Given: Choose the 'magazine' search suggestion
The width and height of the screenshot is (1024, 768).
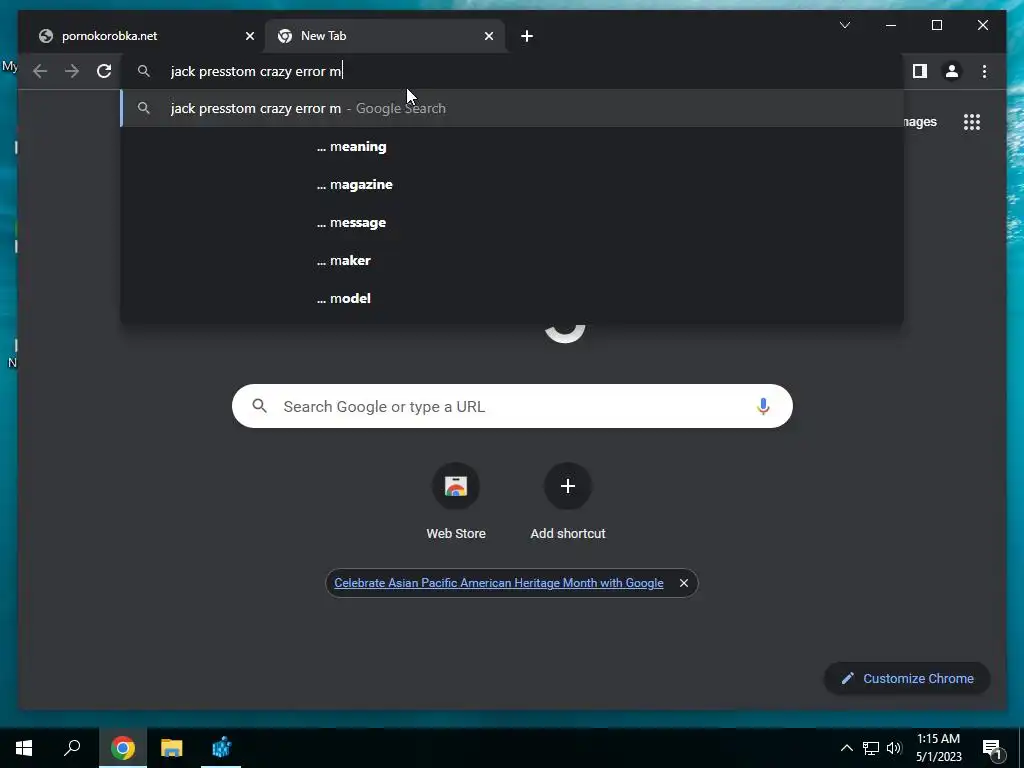Looking at the screenshot, I should click(512, 184).
